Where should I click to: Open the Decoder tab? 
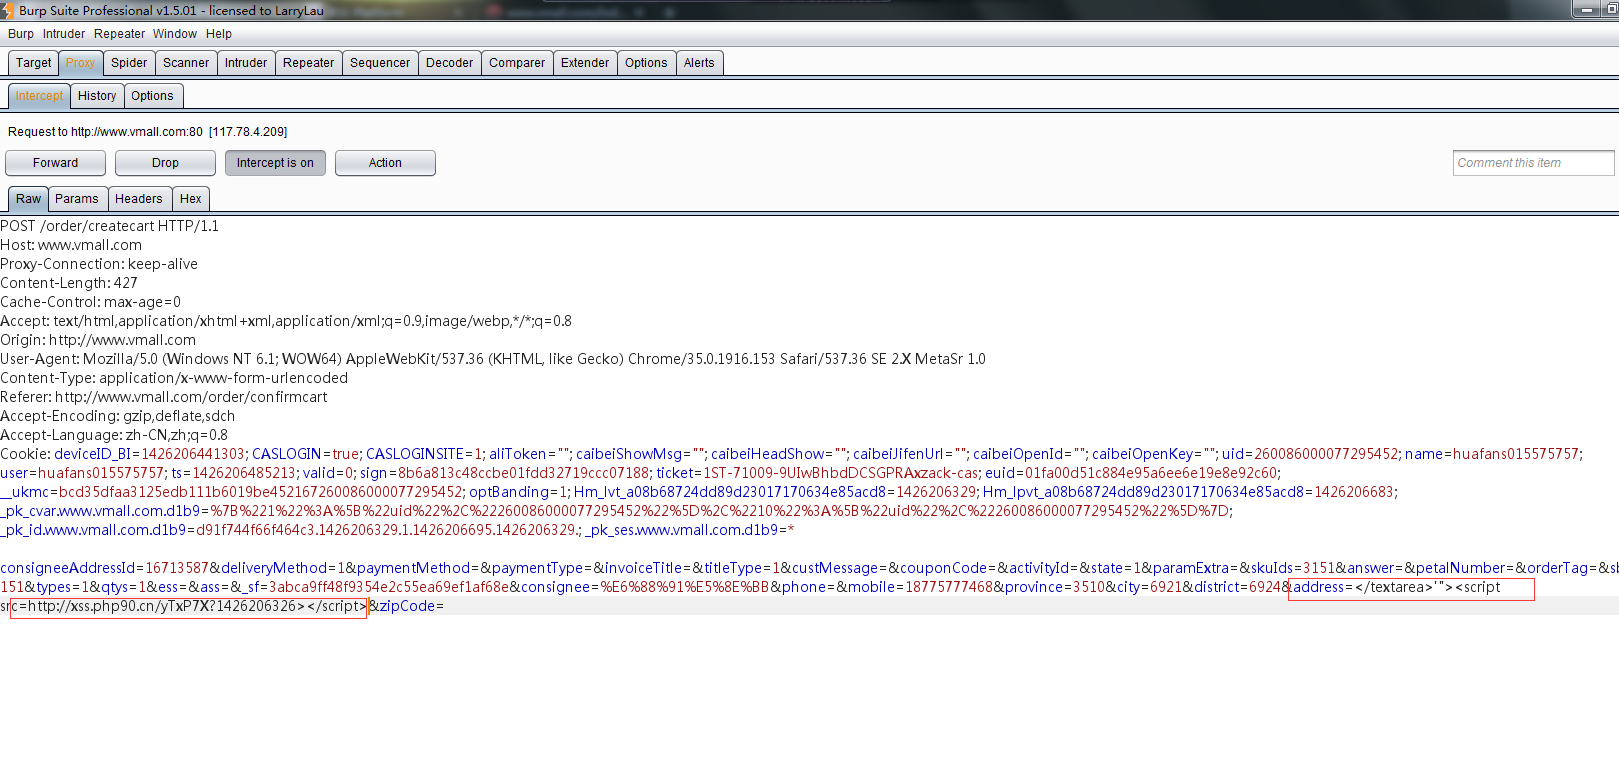450,63
